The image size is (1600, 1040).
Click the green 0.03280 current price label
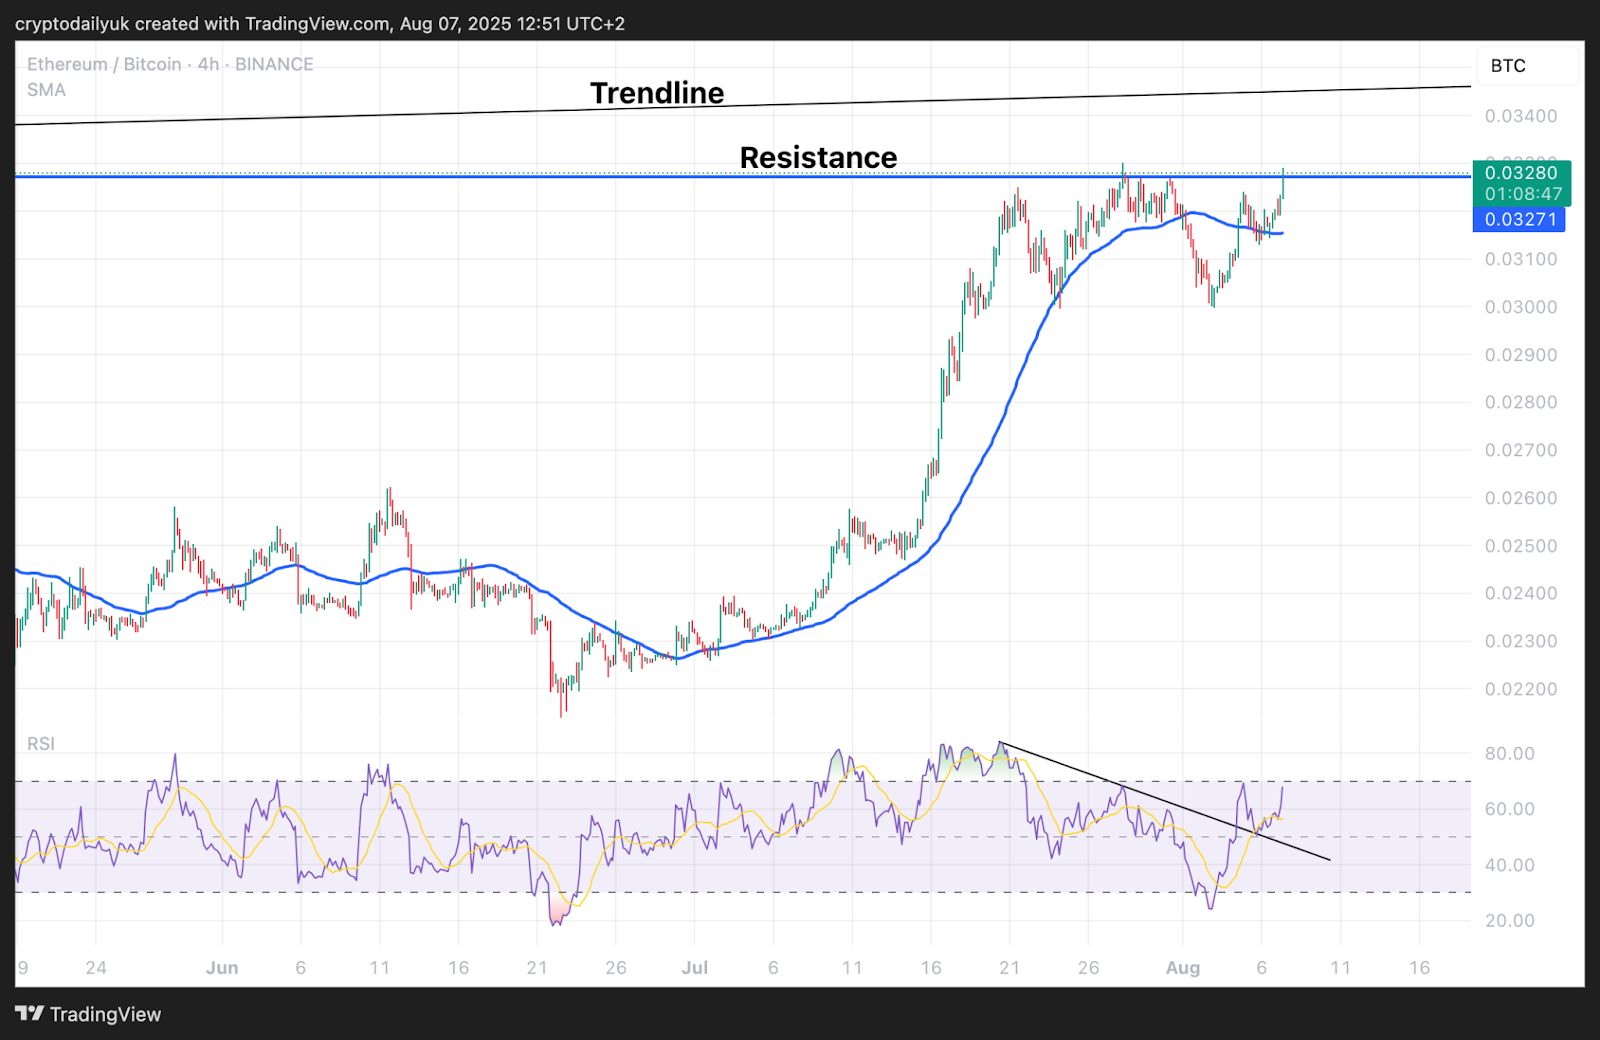tap(1520, 173)
